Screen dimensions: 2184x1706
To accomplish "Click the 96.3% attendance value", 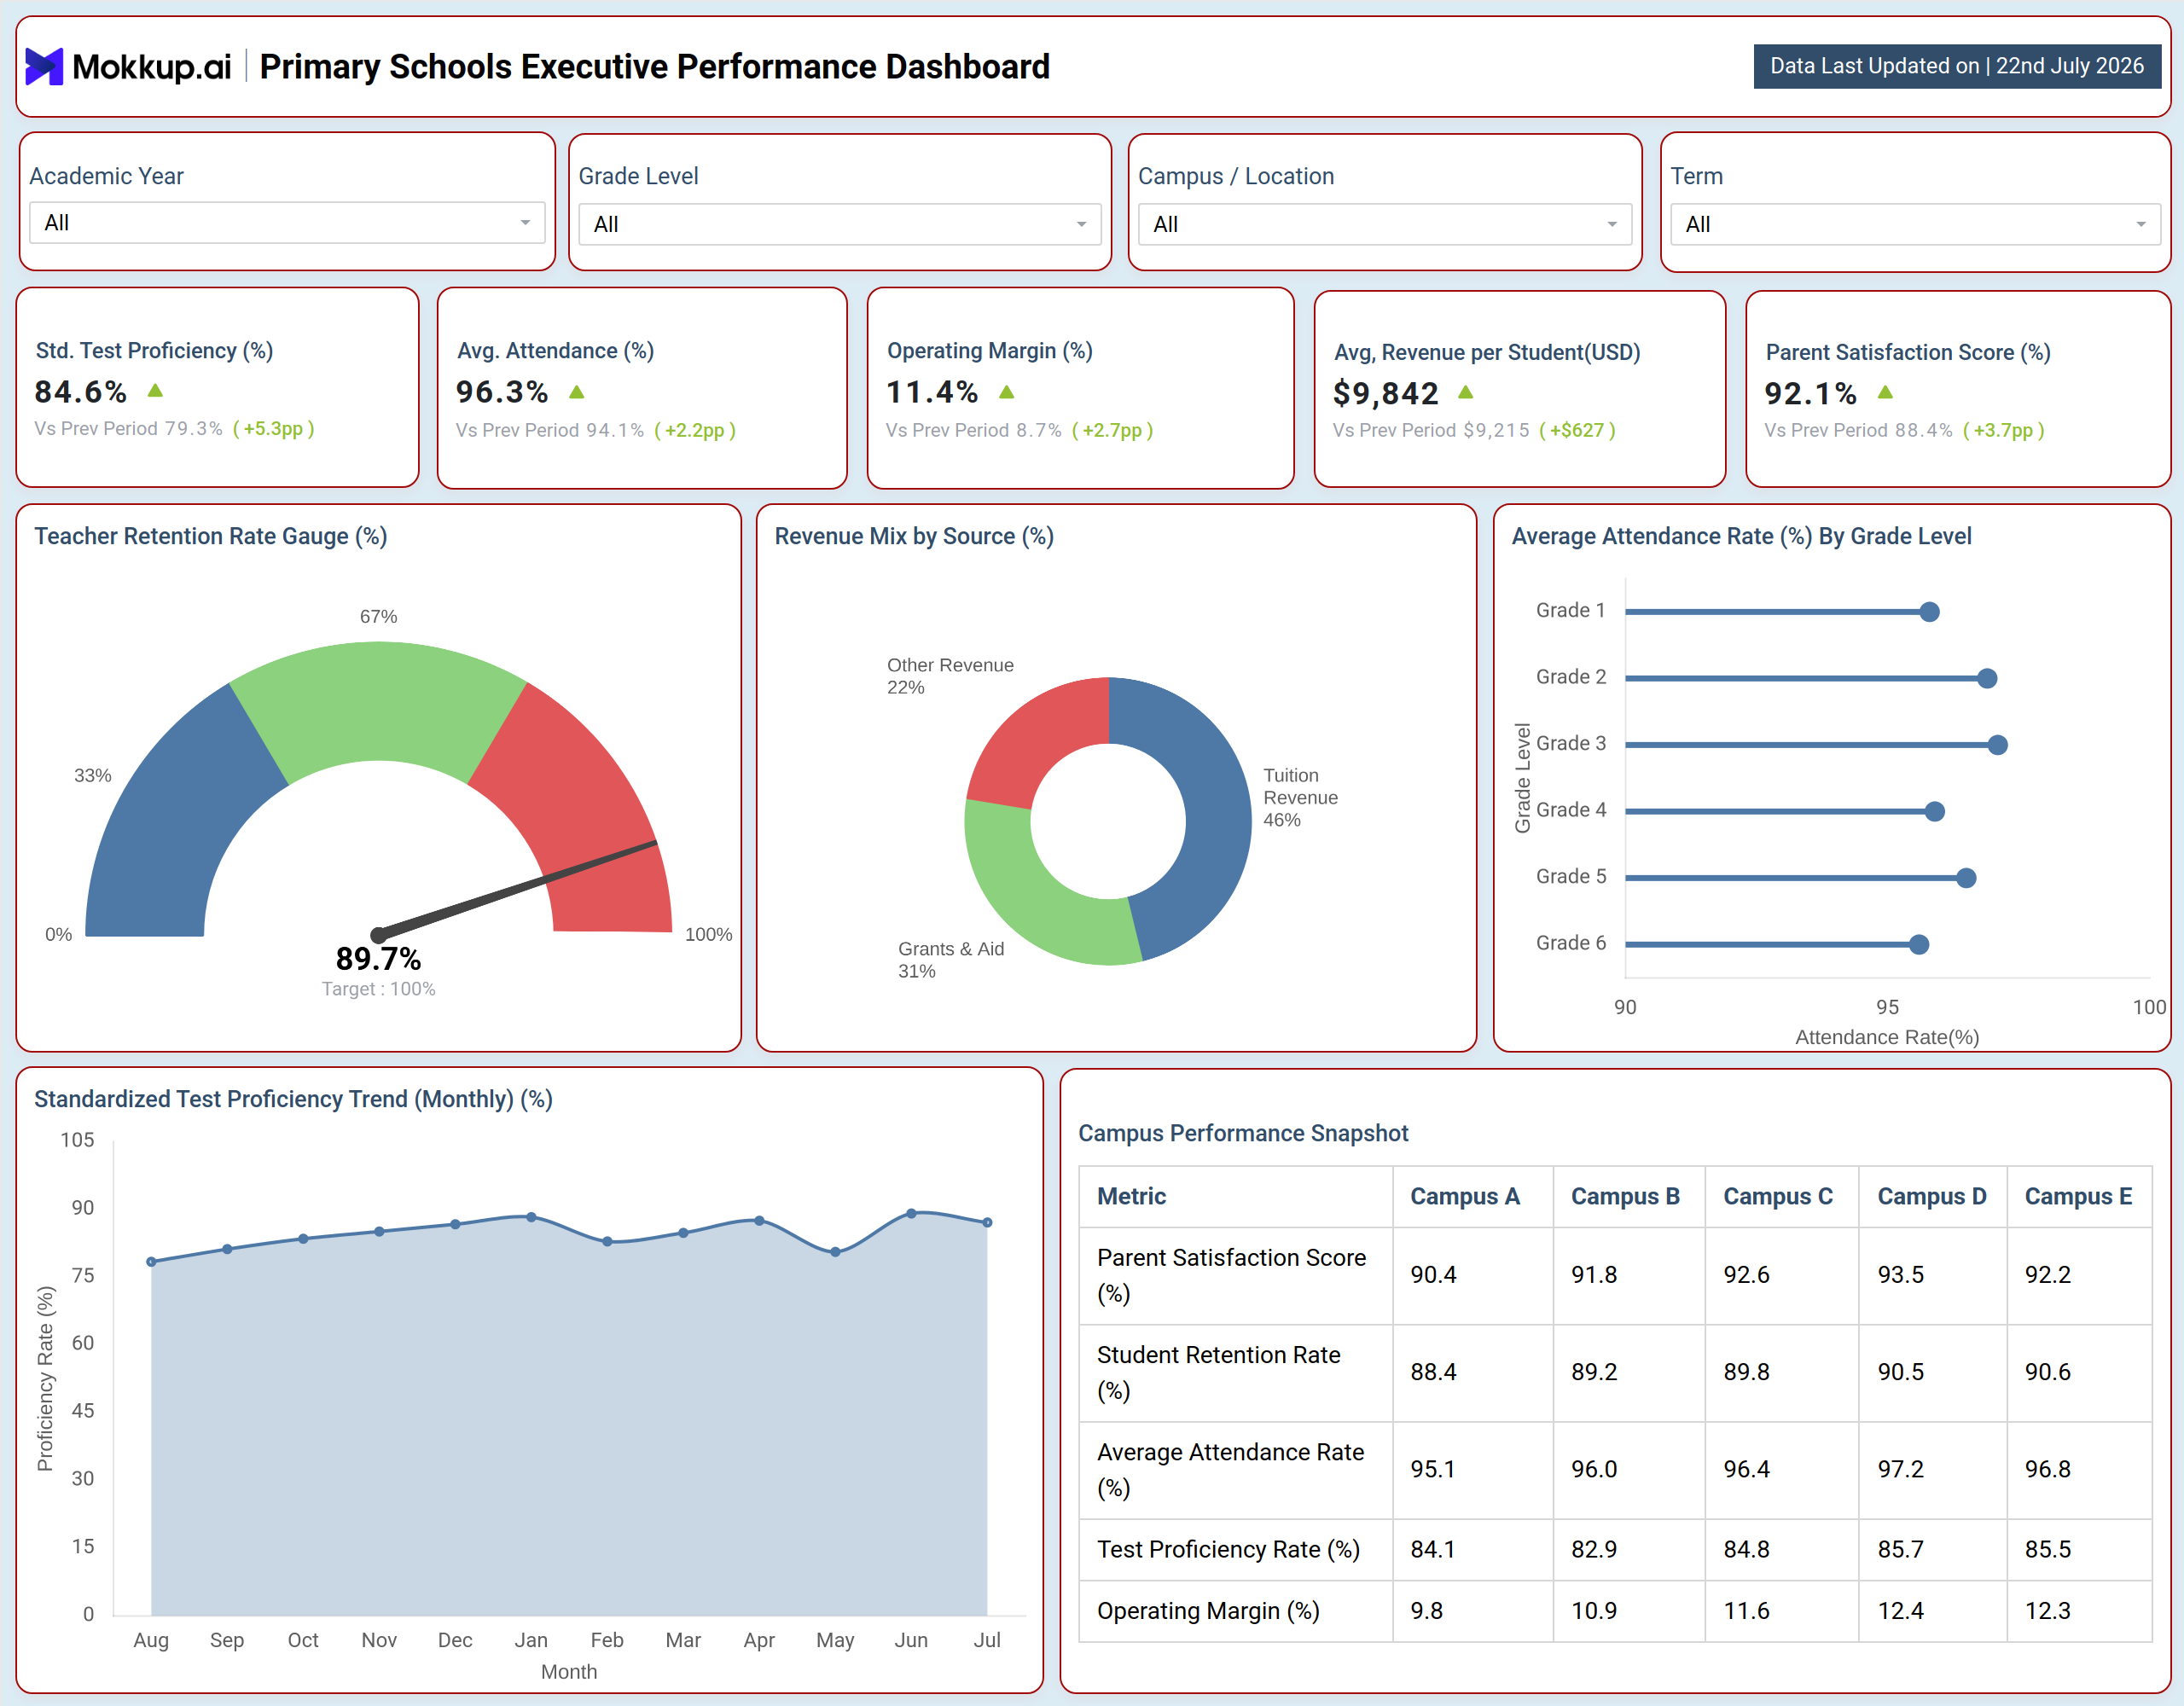I will 502,392.
